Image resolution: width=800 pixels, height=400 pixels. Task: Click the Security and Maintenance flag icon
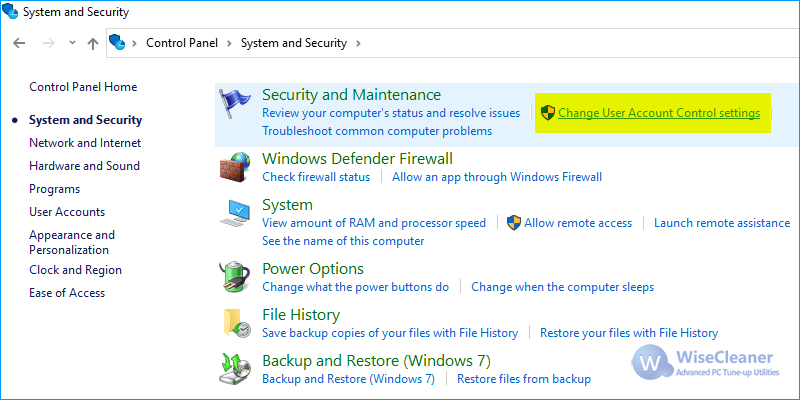pos(234,103)
